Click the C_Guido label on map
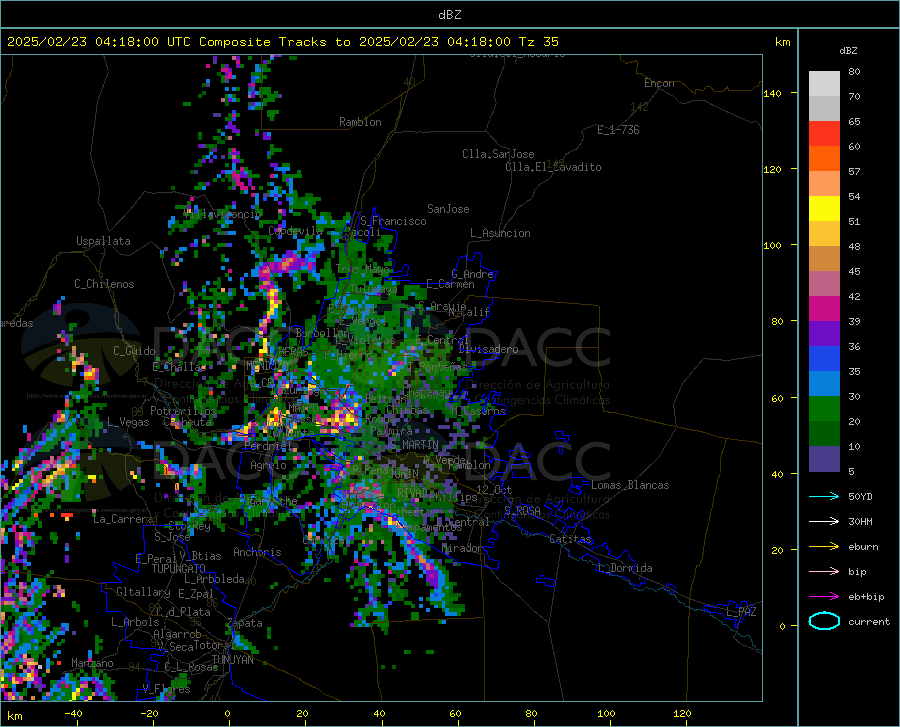The image size is (900, 727). (x=134, y=351)
